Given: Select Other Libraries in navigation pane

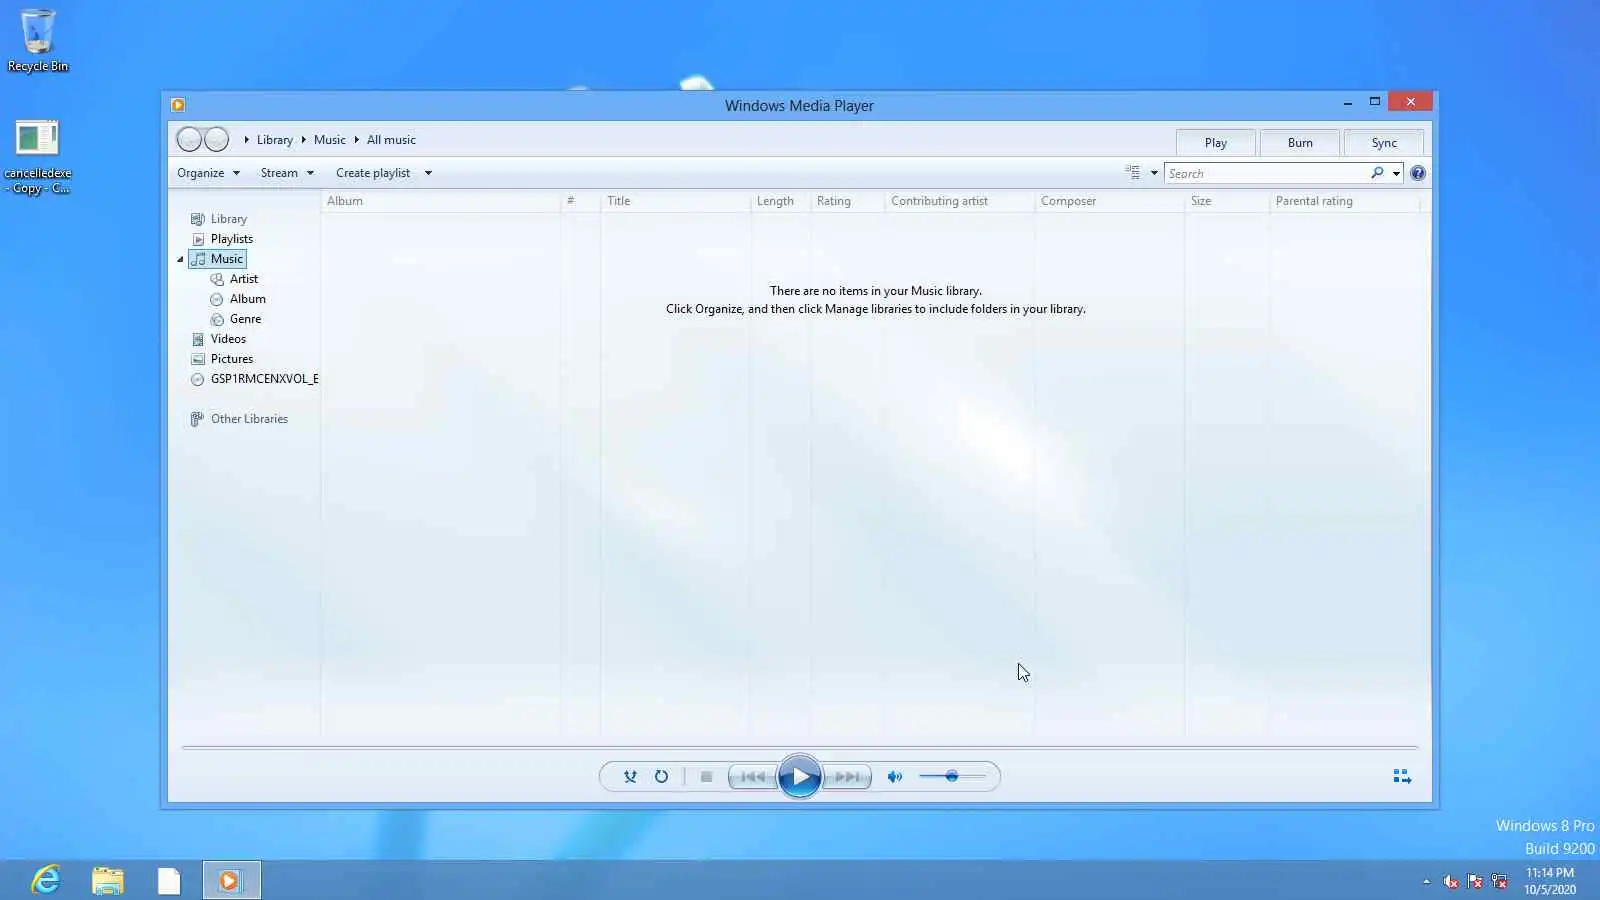Looking at the screenshot, I should click(x=249, y=419).
